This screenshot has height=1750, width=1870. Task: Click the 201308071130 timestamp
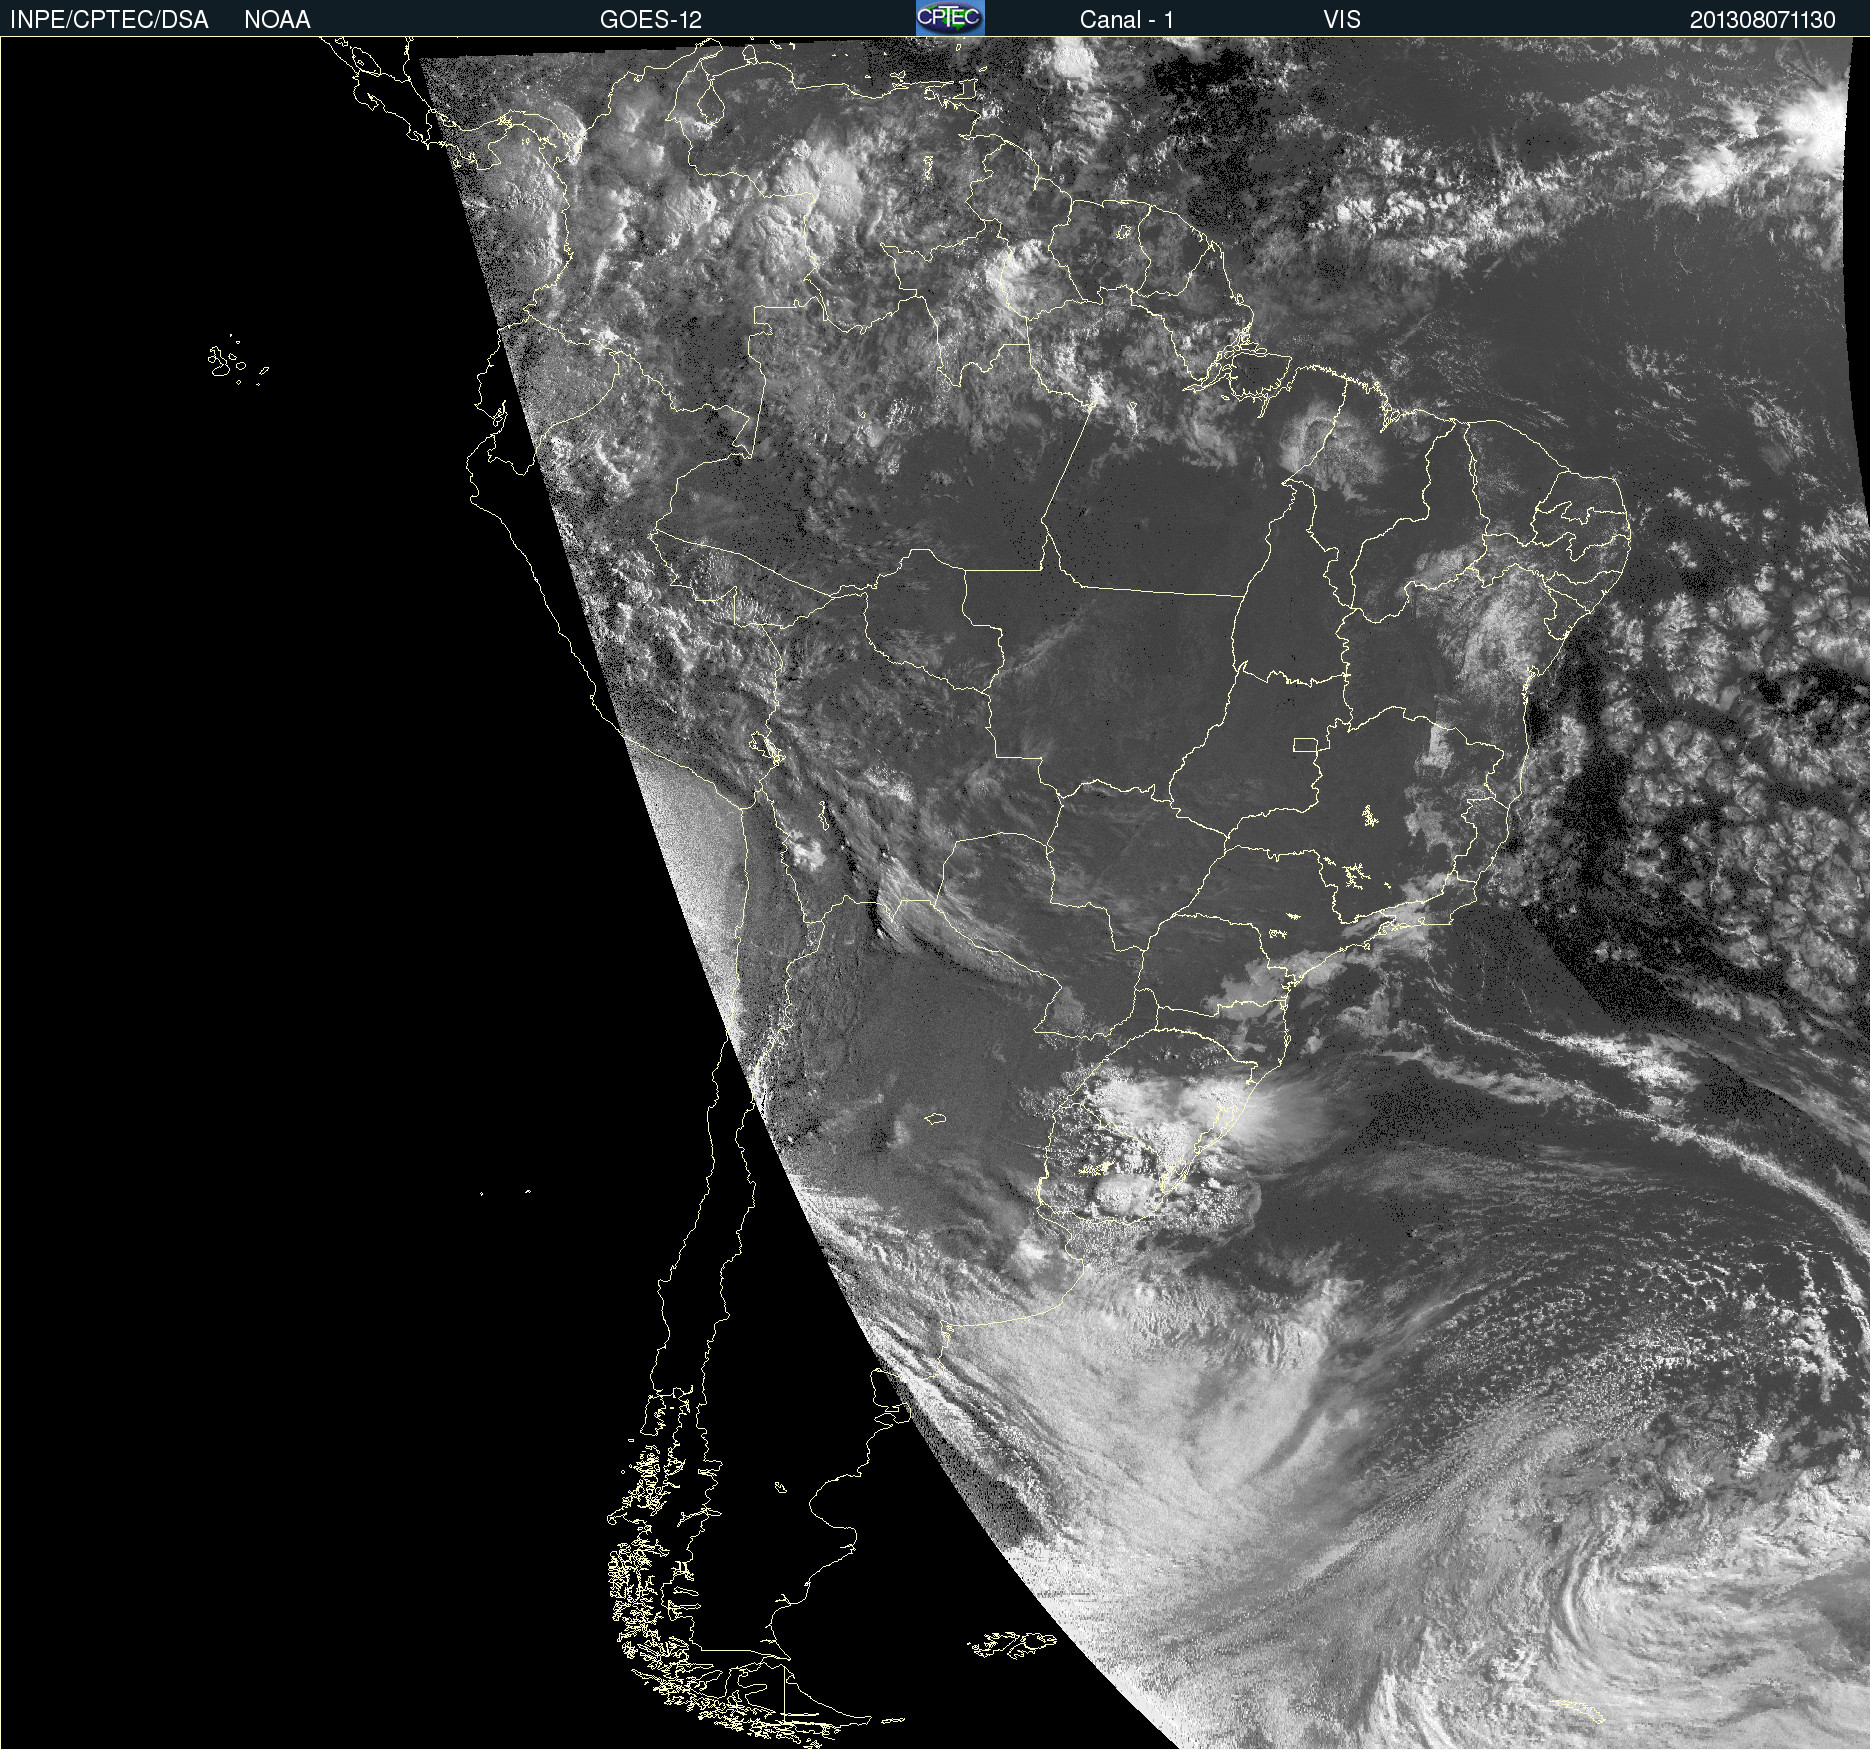(1763, 20)
